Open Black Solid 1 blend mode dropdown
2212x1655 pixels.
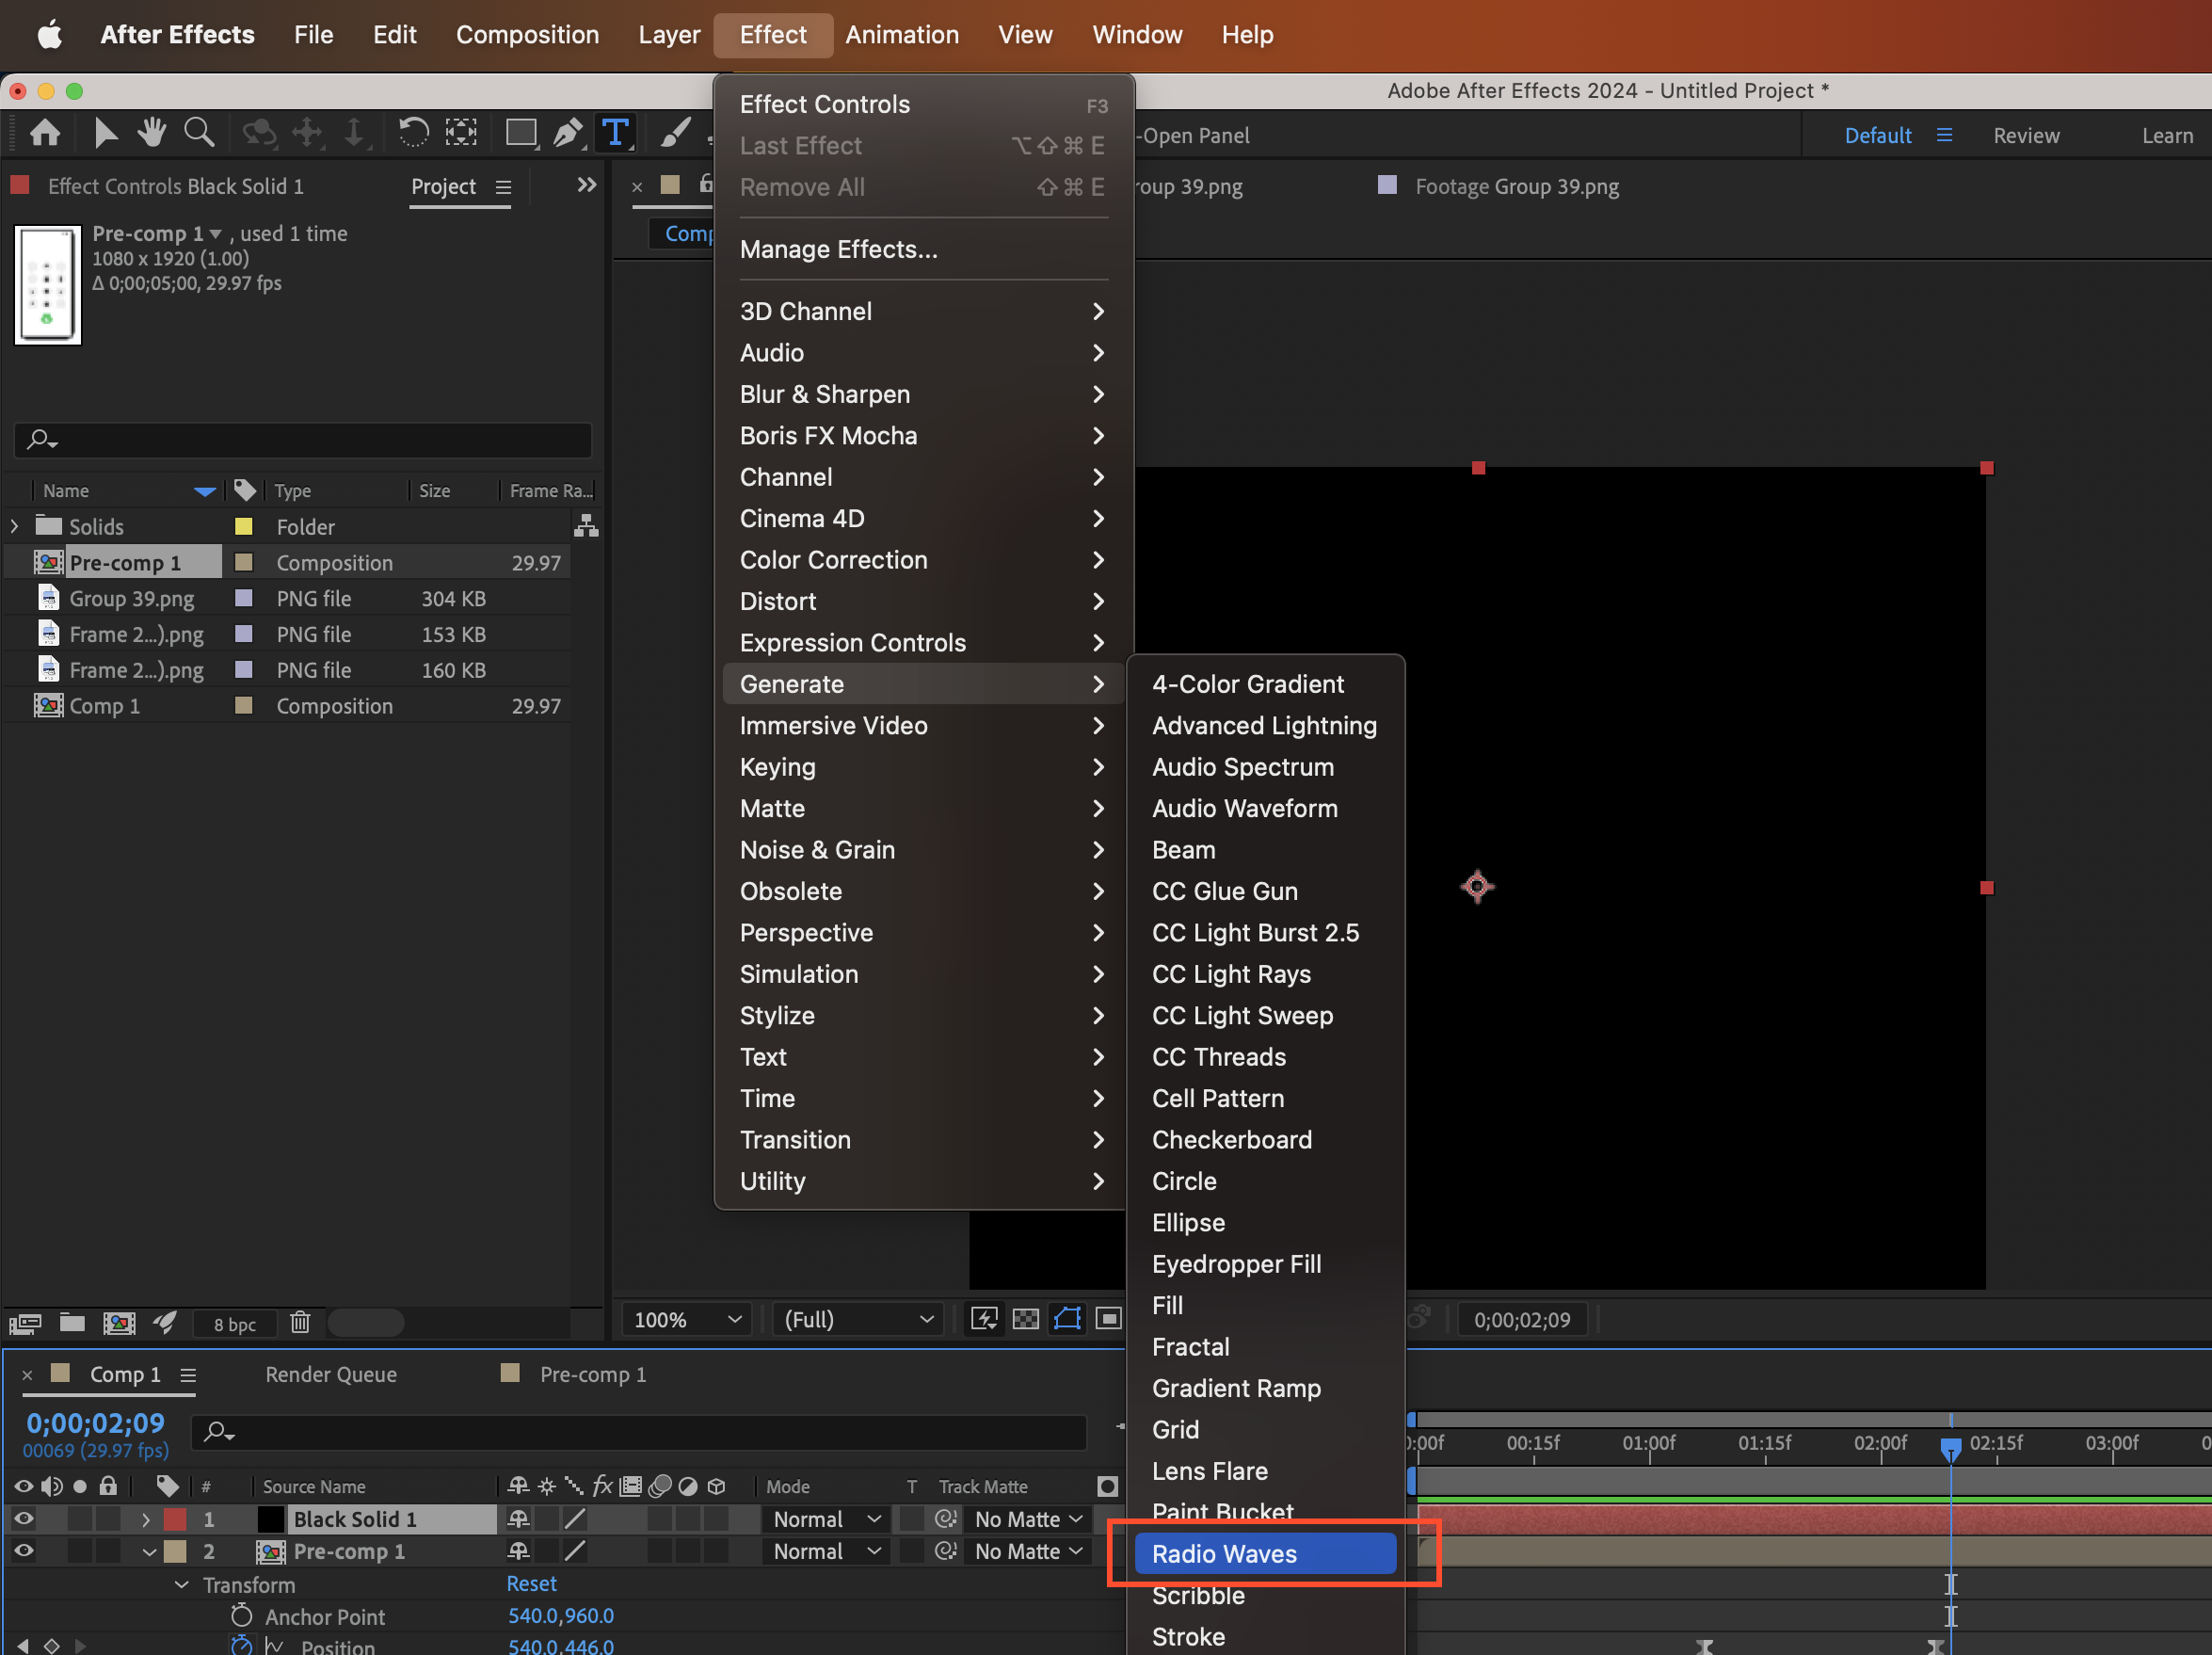[x=825, y=1519]
